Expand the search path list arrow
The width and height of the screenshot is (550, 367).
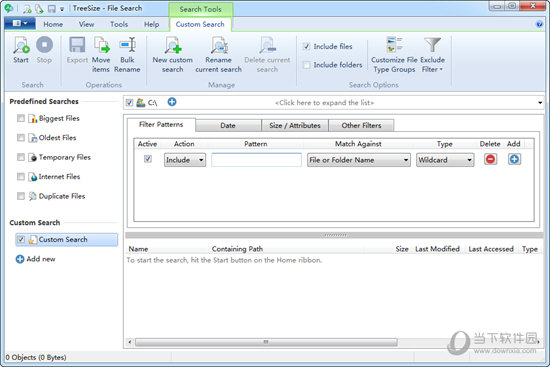540,103
